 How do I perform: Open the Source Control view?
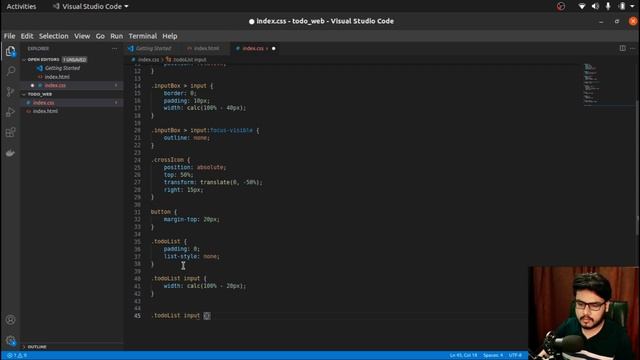tap(11, 91)
